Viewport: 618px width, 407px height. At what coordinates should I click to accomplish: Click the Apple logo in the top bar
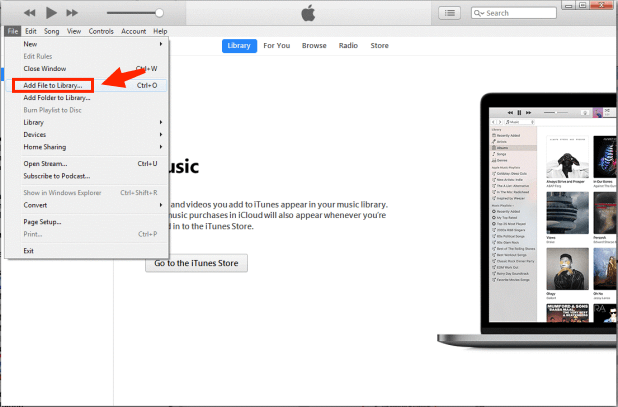[x=306, y=13]
